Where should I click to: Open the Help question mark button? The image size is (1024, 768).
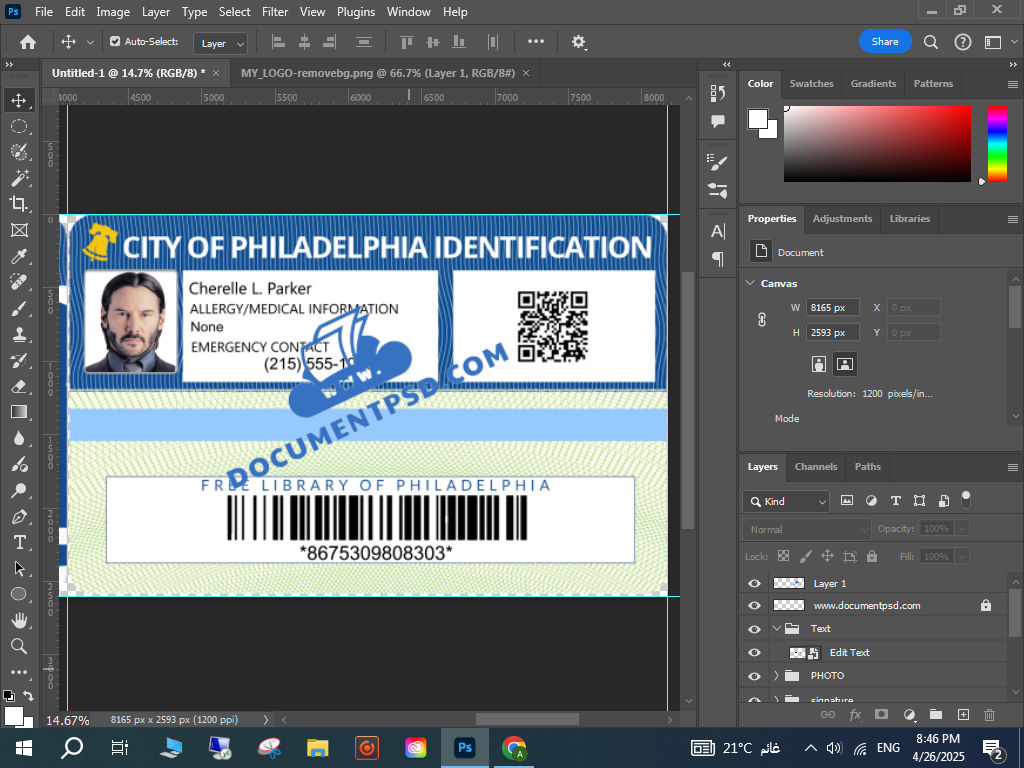click(963, 42)
